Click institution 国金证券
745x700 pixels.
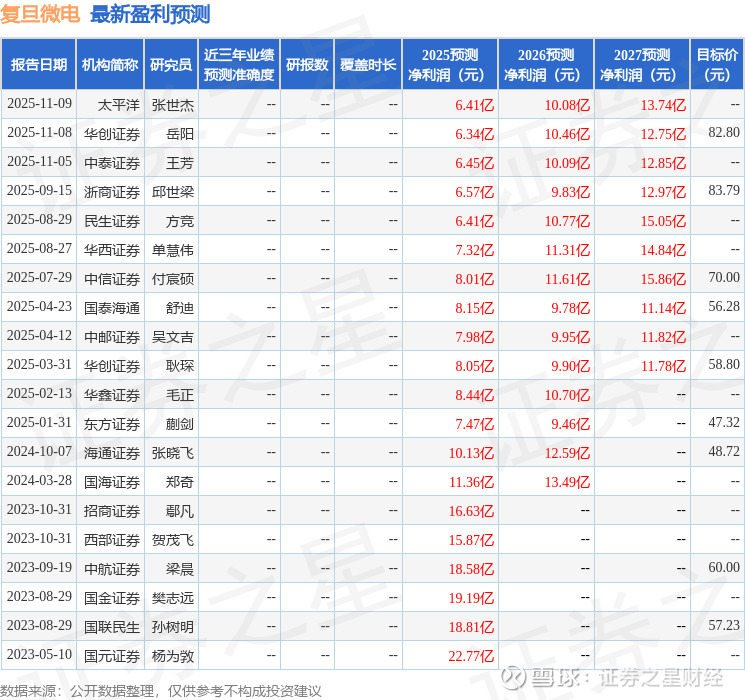click(x=112, y=598)
